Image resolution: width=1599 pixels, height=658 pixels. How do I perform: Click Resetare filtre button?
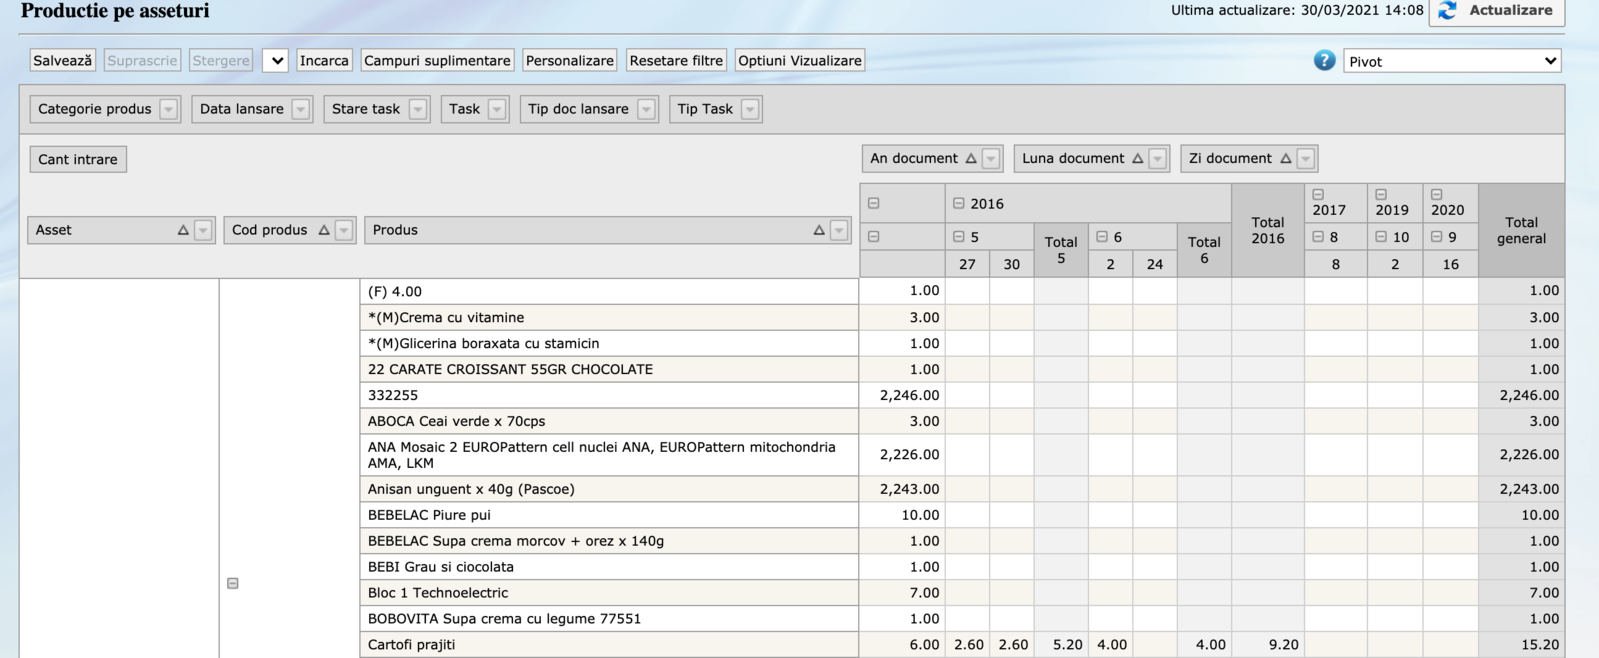675,61
